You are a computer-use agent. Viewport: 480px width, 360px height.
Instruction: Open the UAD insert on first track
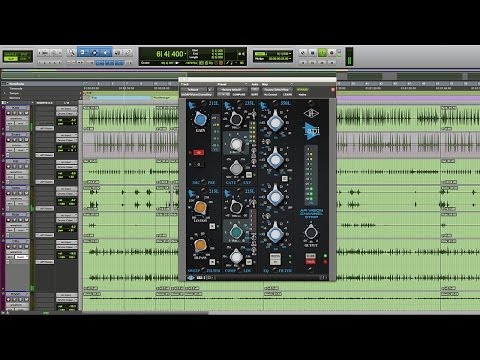point(45,128)
